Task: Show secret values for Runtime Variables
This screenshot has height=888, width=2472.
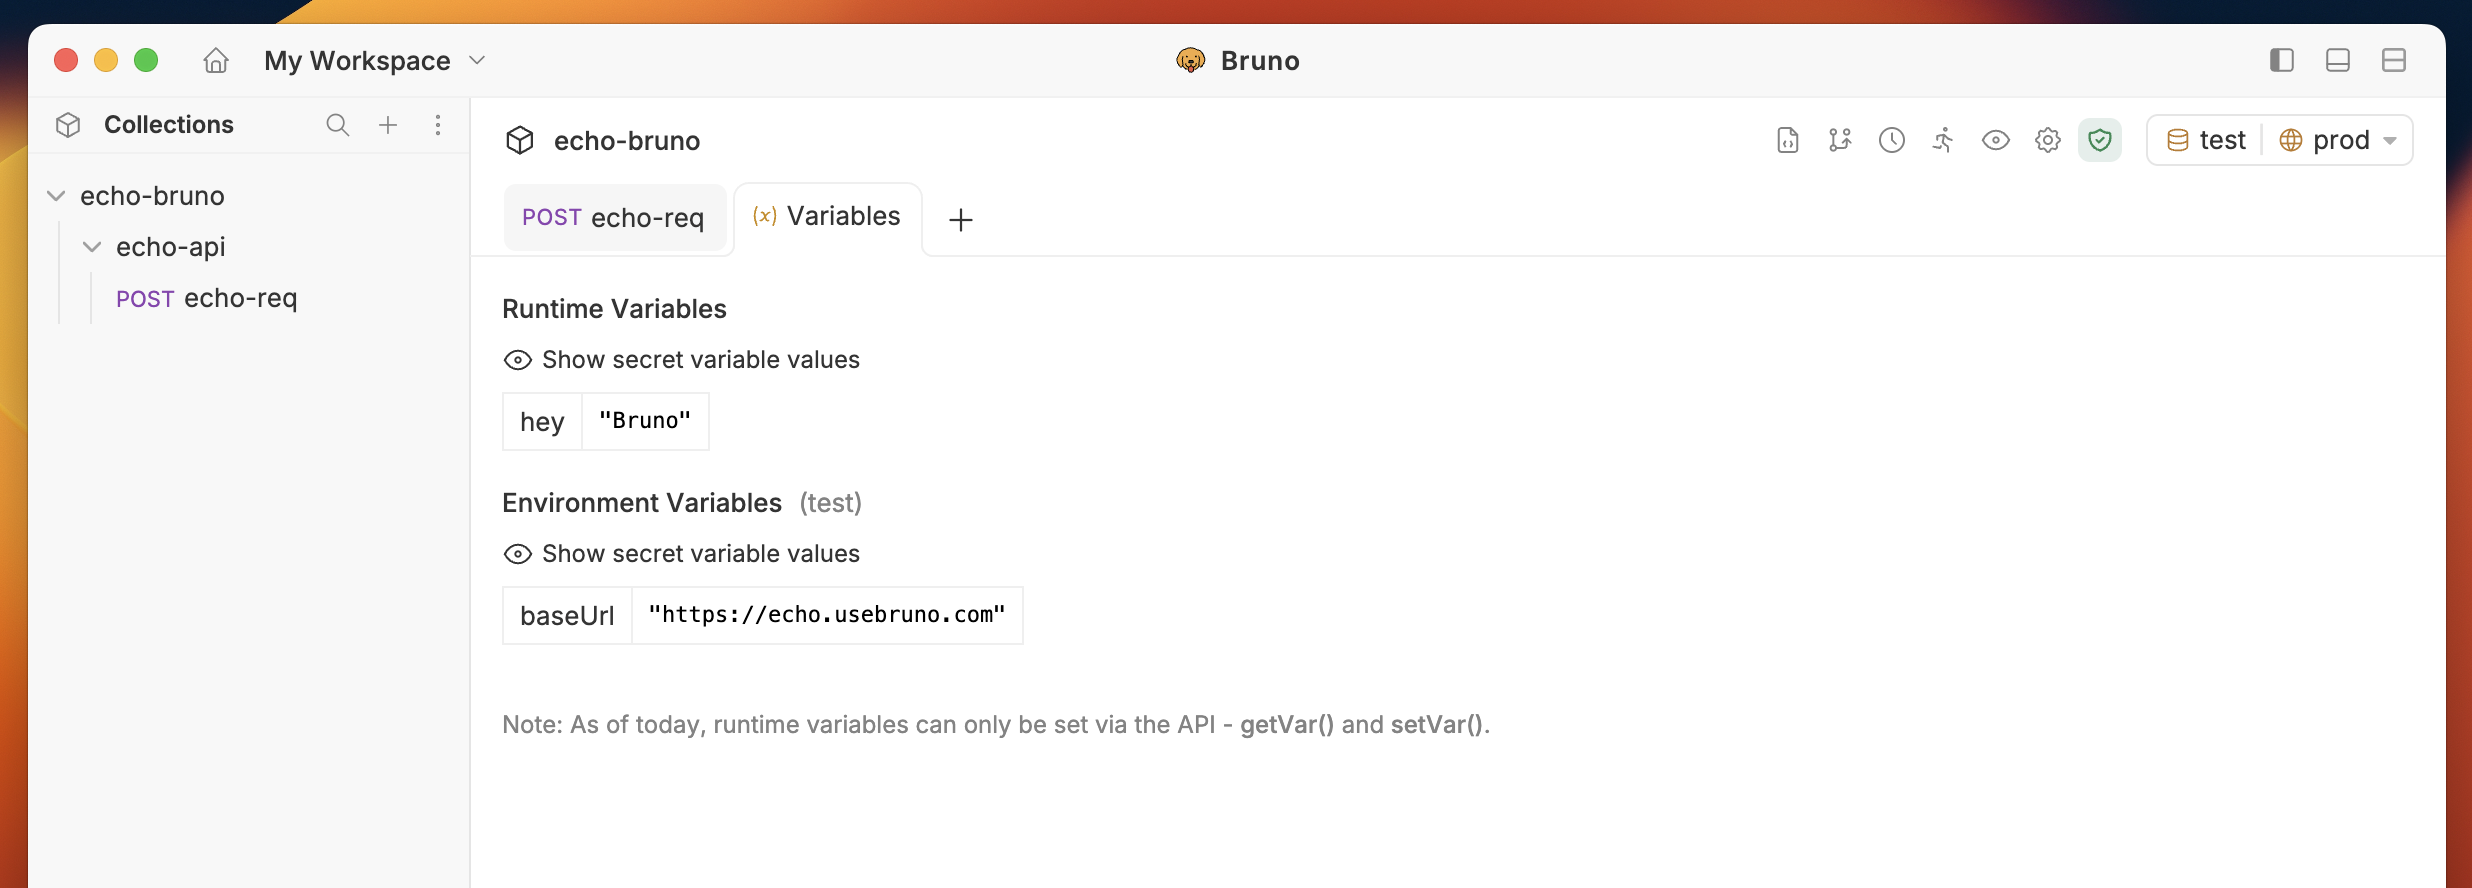Action: point(681,360)
